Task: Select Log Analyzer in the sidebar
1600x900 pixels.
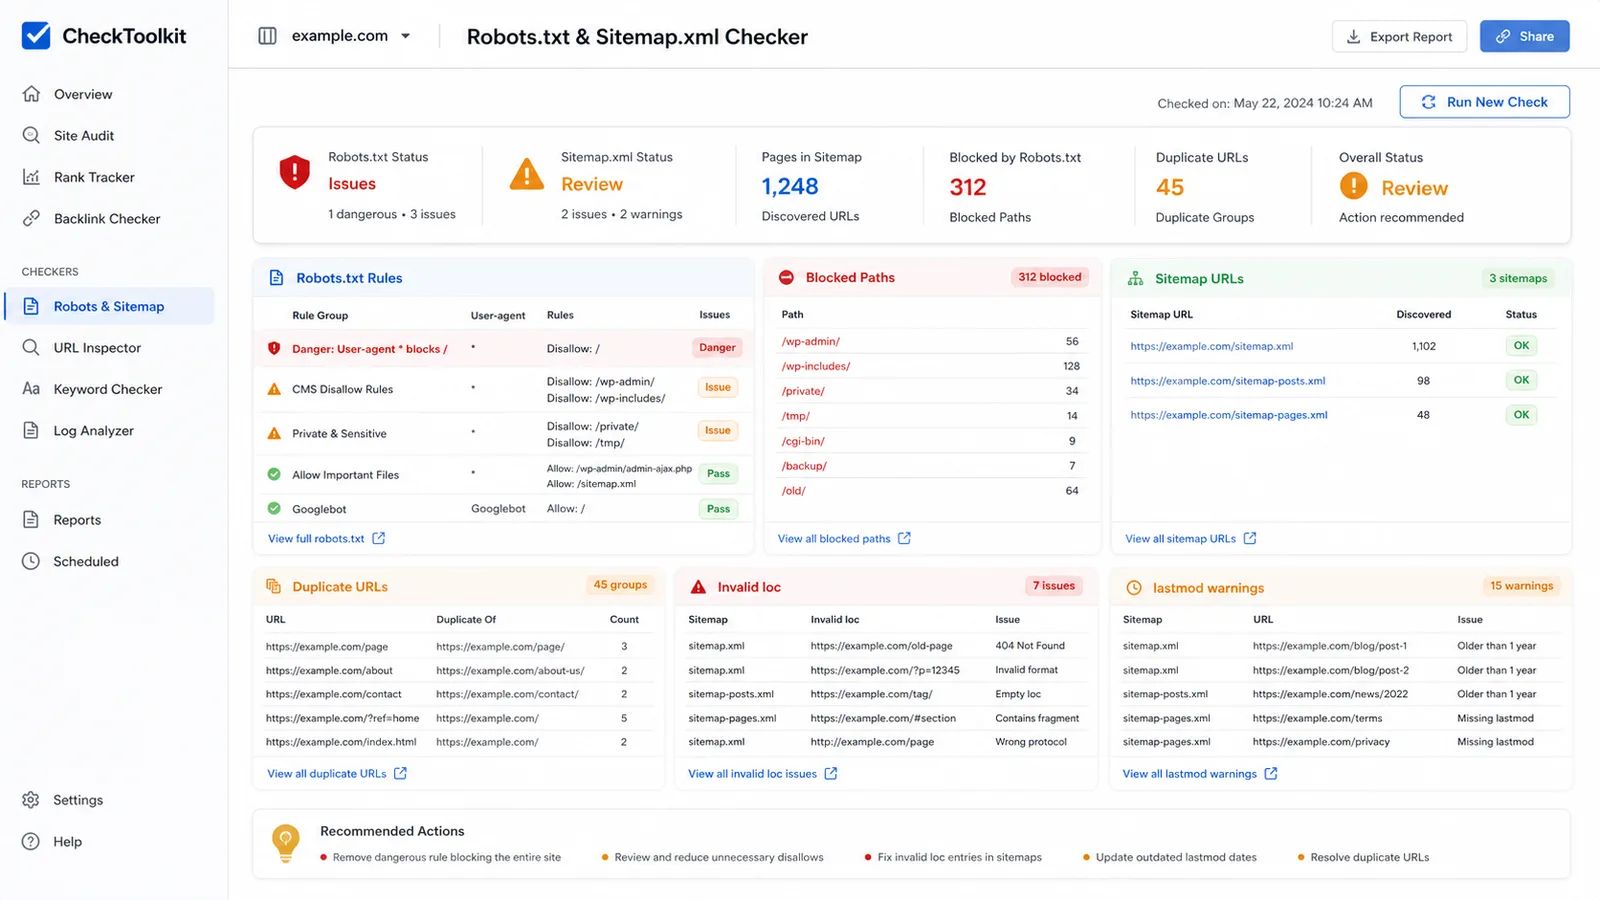Action: [x=93, y=431]
